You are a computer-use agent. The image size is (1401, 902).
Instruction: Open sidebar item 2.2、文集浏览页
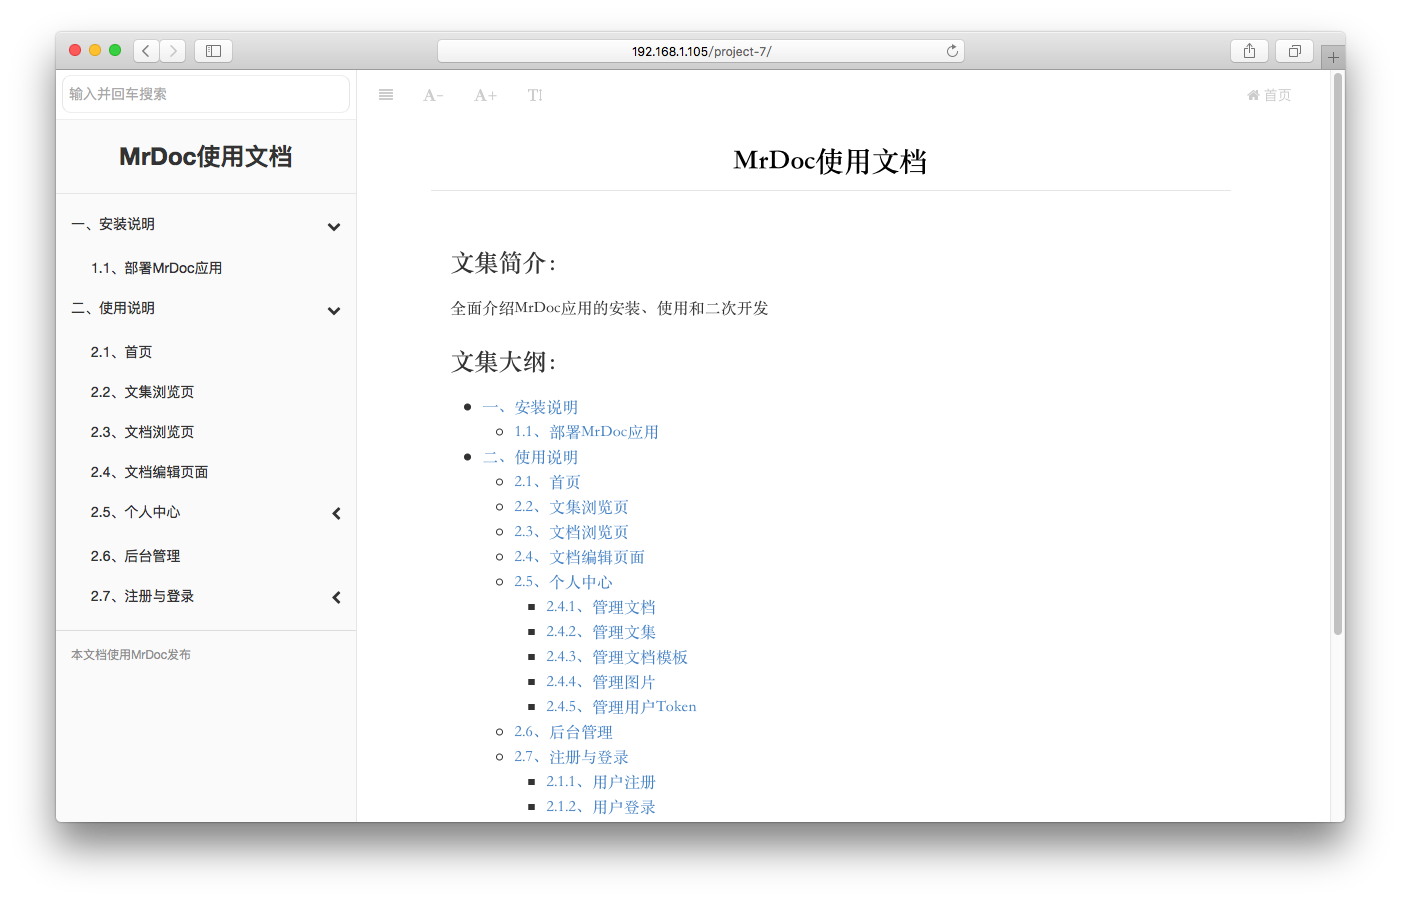[x=142, y=392]
